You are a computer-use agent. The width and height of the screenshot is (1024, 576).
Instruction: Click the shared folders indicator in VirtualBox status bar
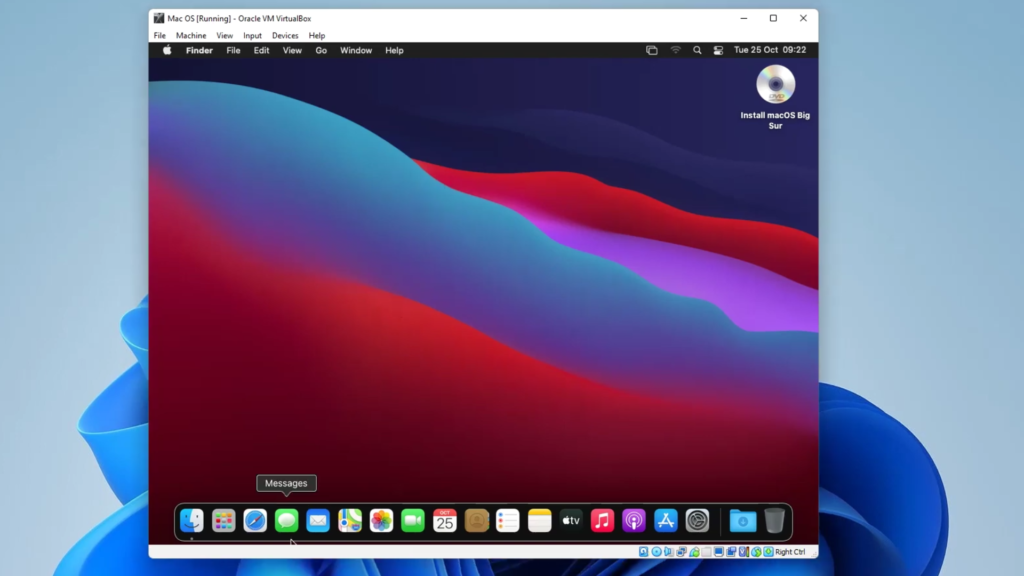pos(706,552)
